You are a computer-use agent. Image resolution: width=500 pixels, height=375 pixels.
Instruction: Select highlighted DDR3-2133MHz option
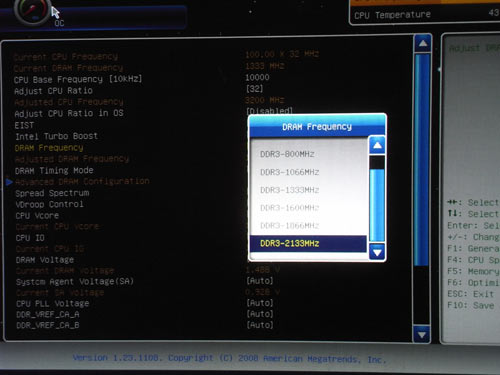pos(308,243)
